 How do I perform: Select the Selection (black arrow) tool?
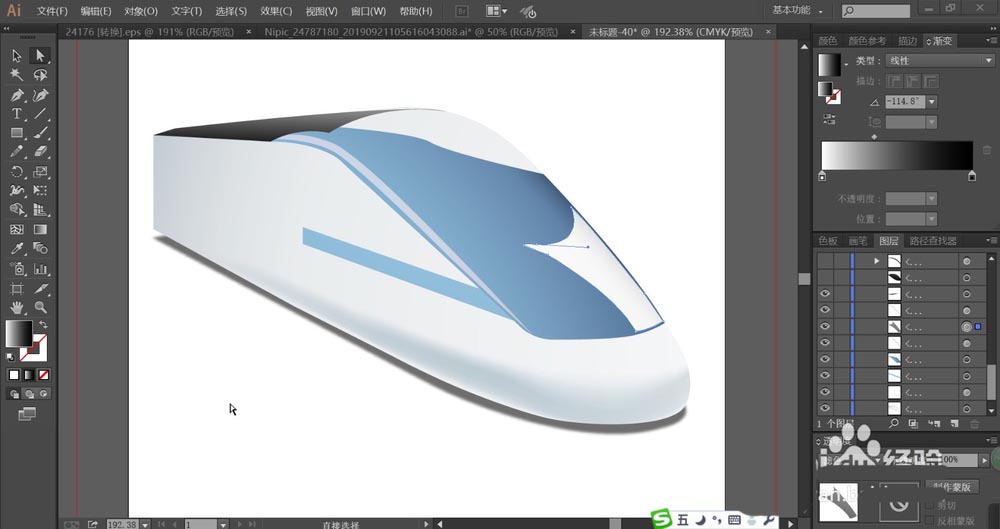point(17,56)
